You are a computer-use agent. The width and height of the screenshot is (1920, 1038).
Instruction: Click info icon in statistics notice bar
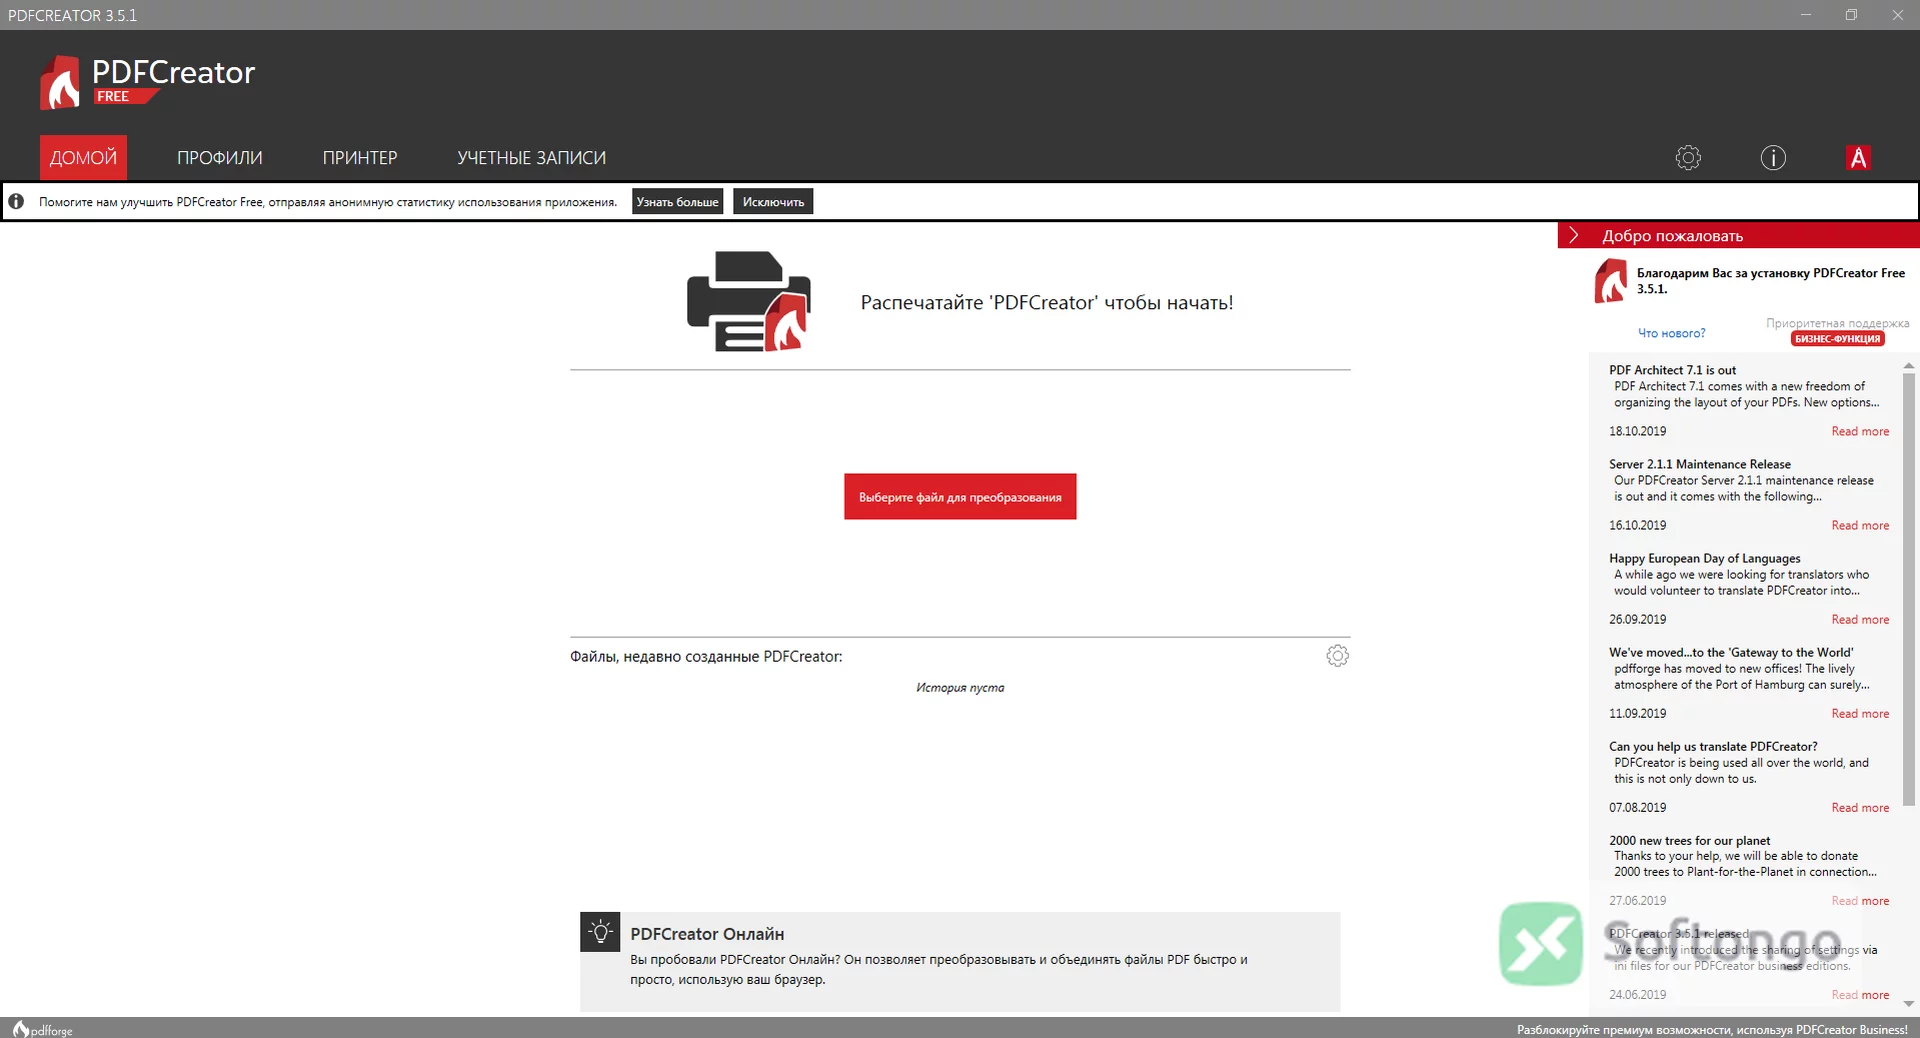click(x=16, y=201)
